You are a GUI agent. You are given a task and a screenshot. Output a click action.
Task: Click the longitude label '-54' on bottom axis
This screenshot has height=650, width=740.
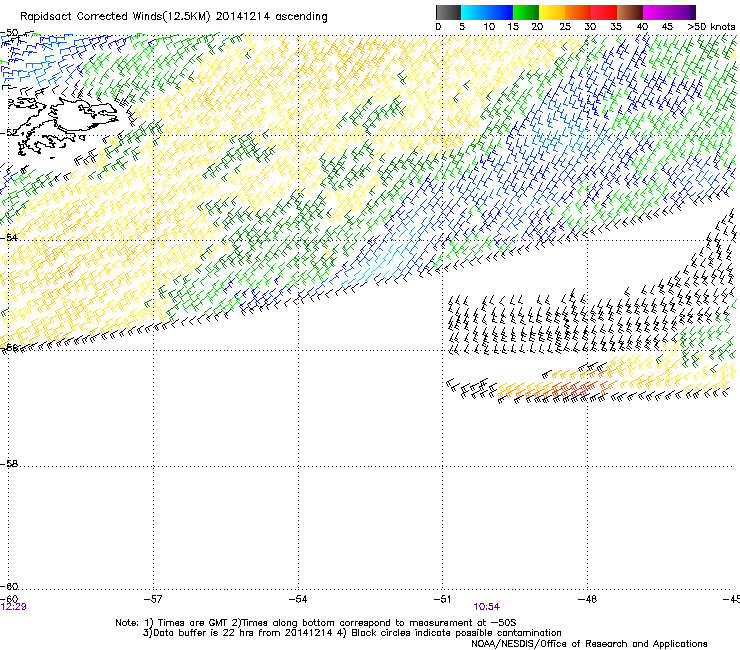[298, 599]
